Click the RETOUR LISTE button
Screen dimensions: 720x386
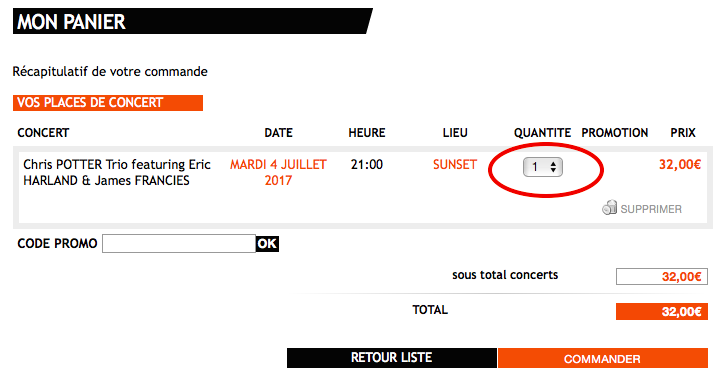392,358
